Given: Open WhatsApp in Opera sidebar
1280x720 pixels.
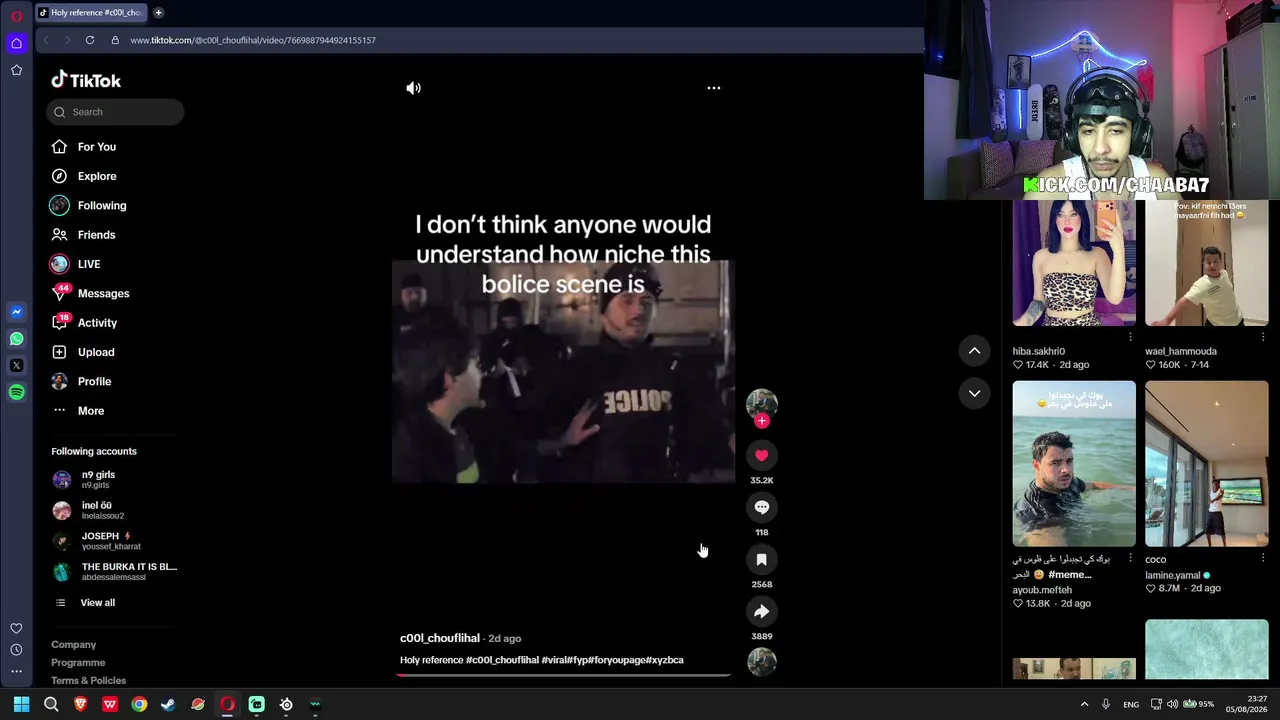Looking at the screenshot, I should [x=16, y=339].
